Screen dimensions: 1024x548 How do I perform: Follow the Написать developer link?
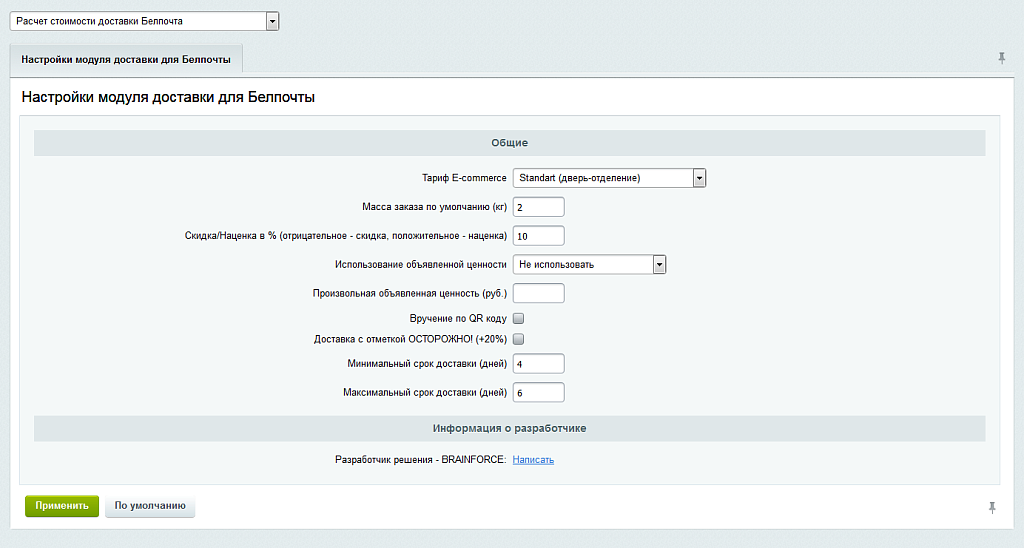[x=533, y=460]
